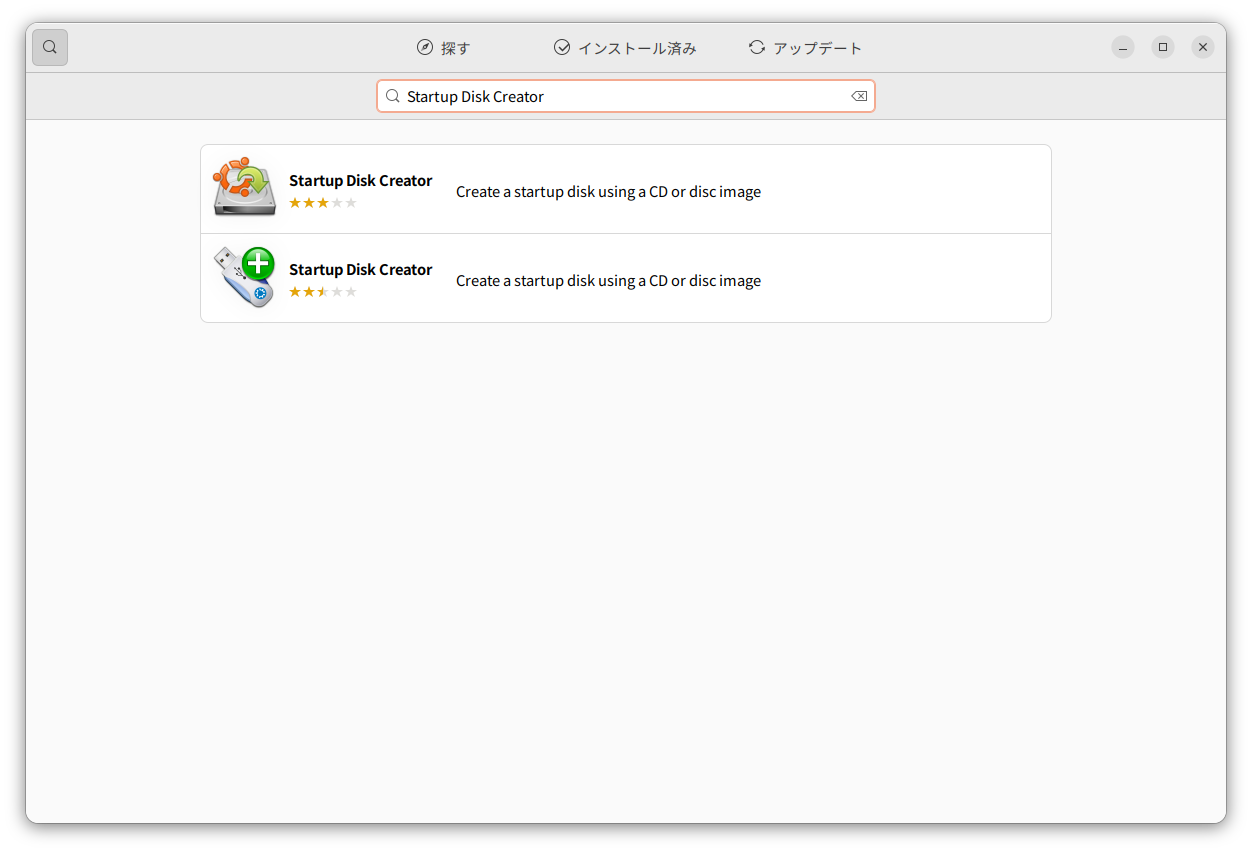Viewport: 1252px width, 852px height.
Task: Open the first Startup Disk Creator result
Action: pyautogui.click(x=626, y=188)
